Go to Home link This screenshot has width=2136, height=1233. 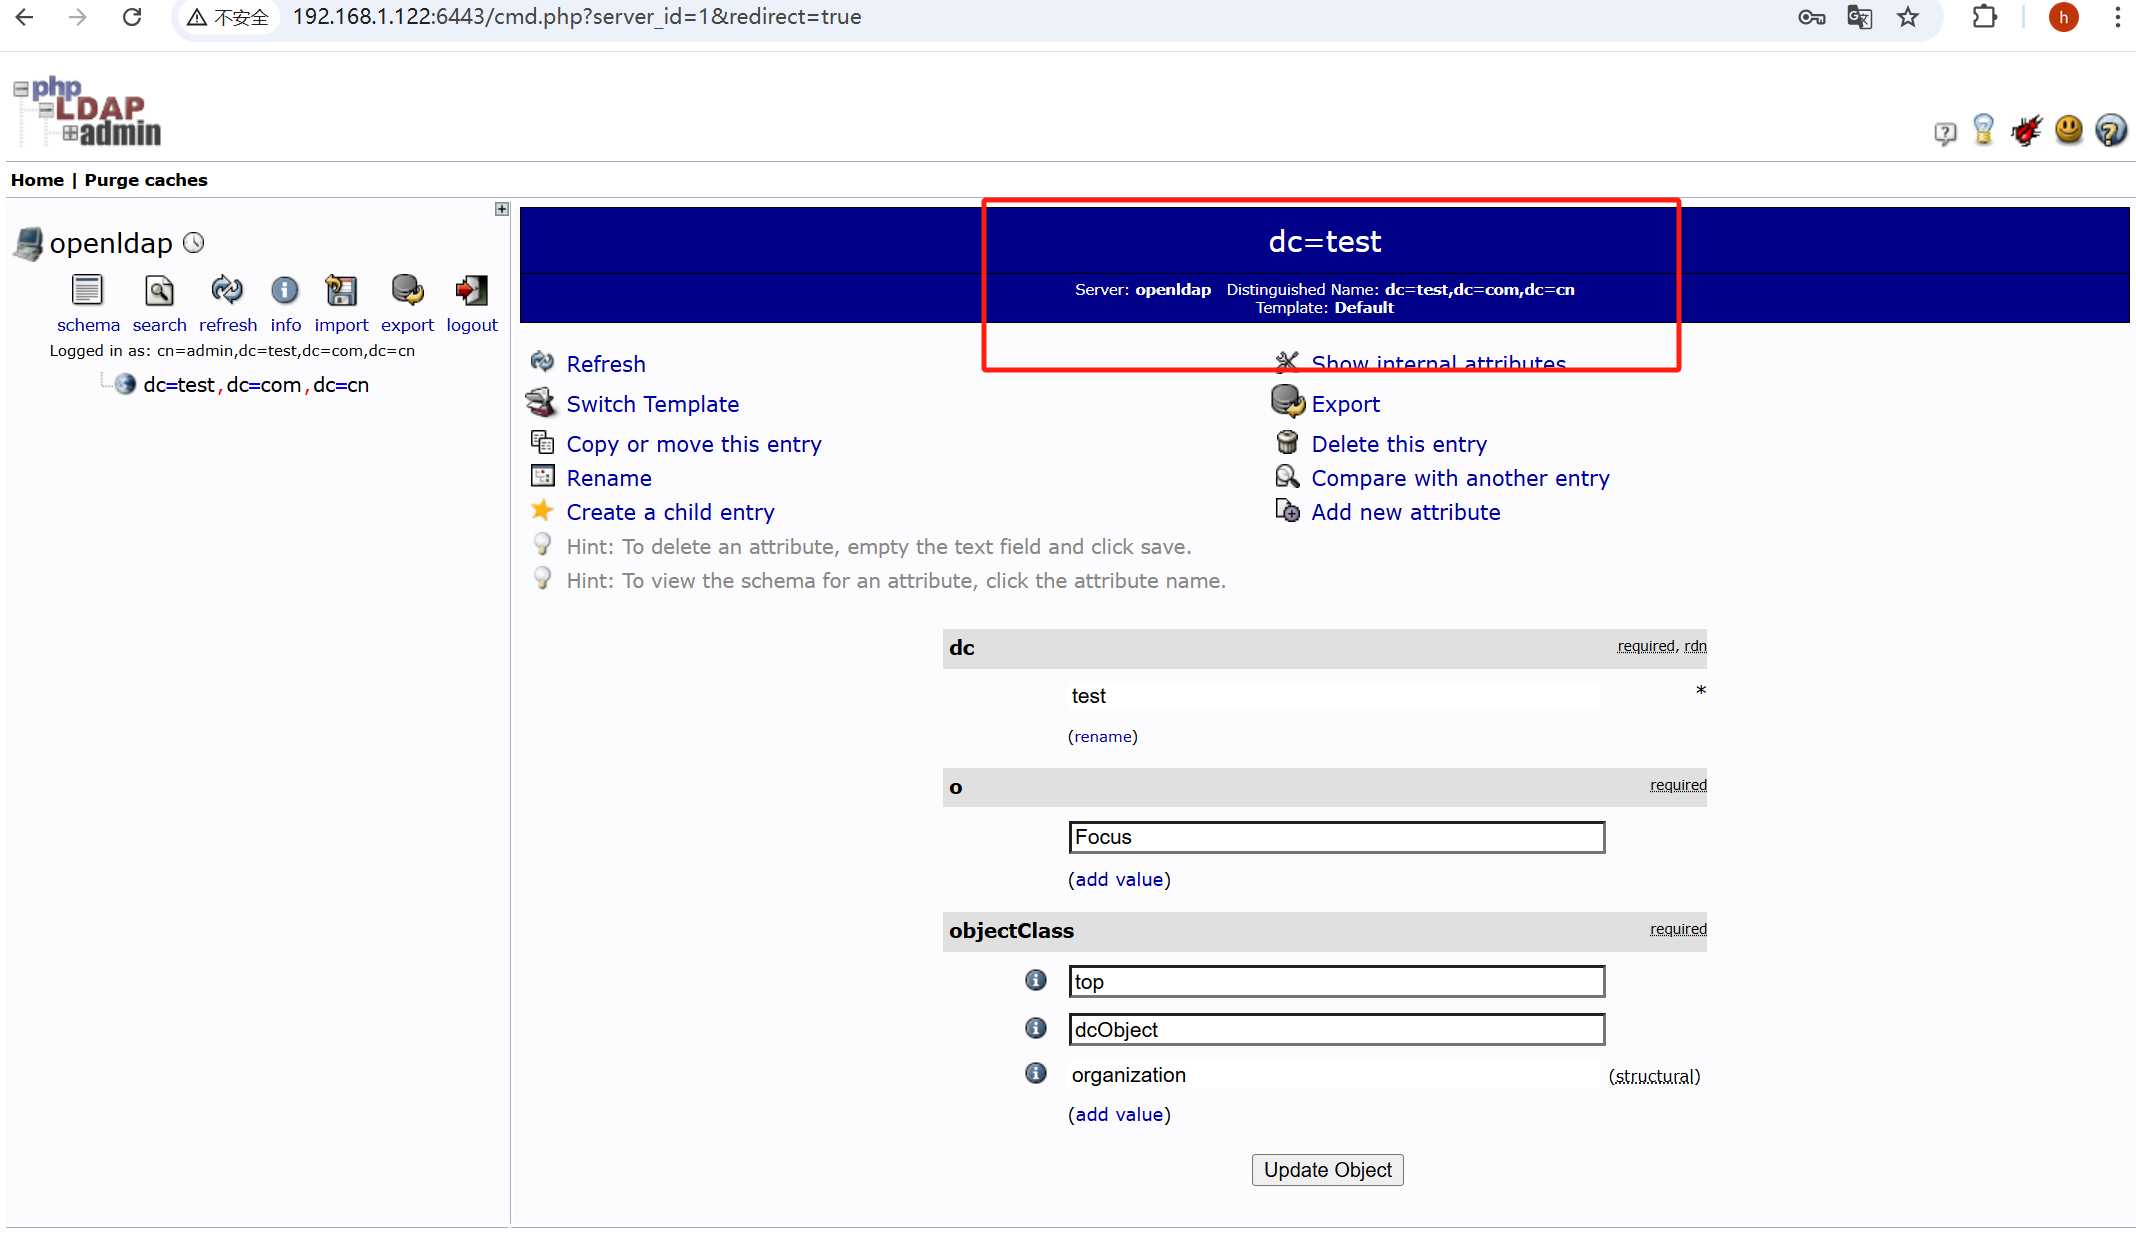tap(37, 180)
